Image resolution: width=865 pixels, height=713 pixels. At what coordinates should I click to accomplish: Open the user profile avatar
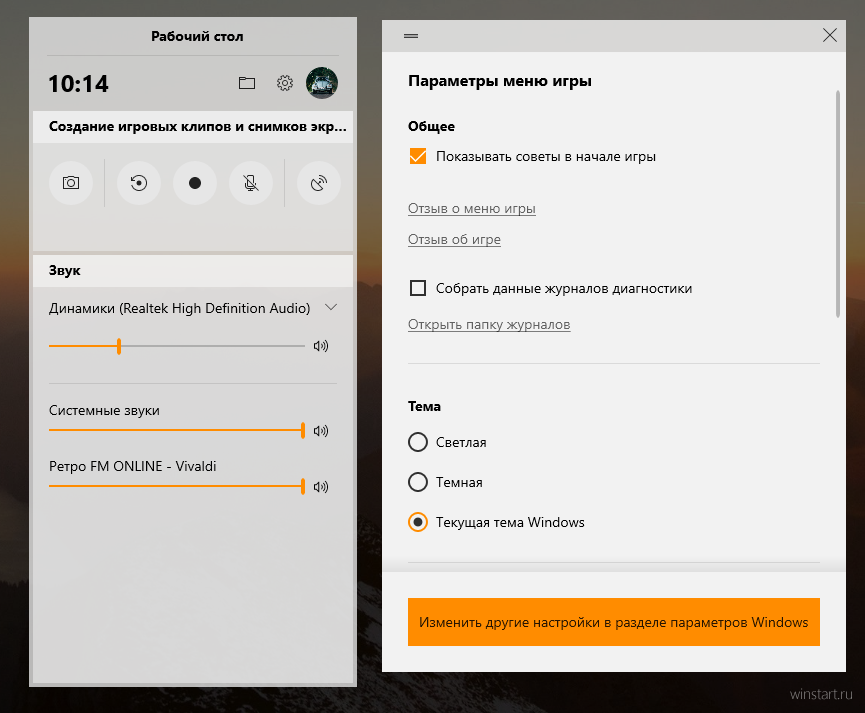click(322, 83)
